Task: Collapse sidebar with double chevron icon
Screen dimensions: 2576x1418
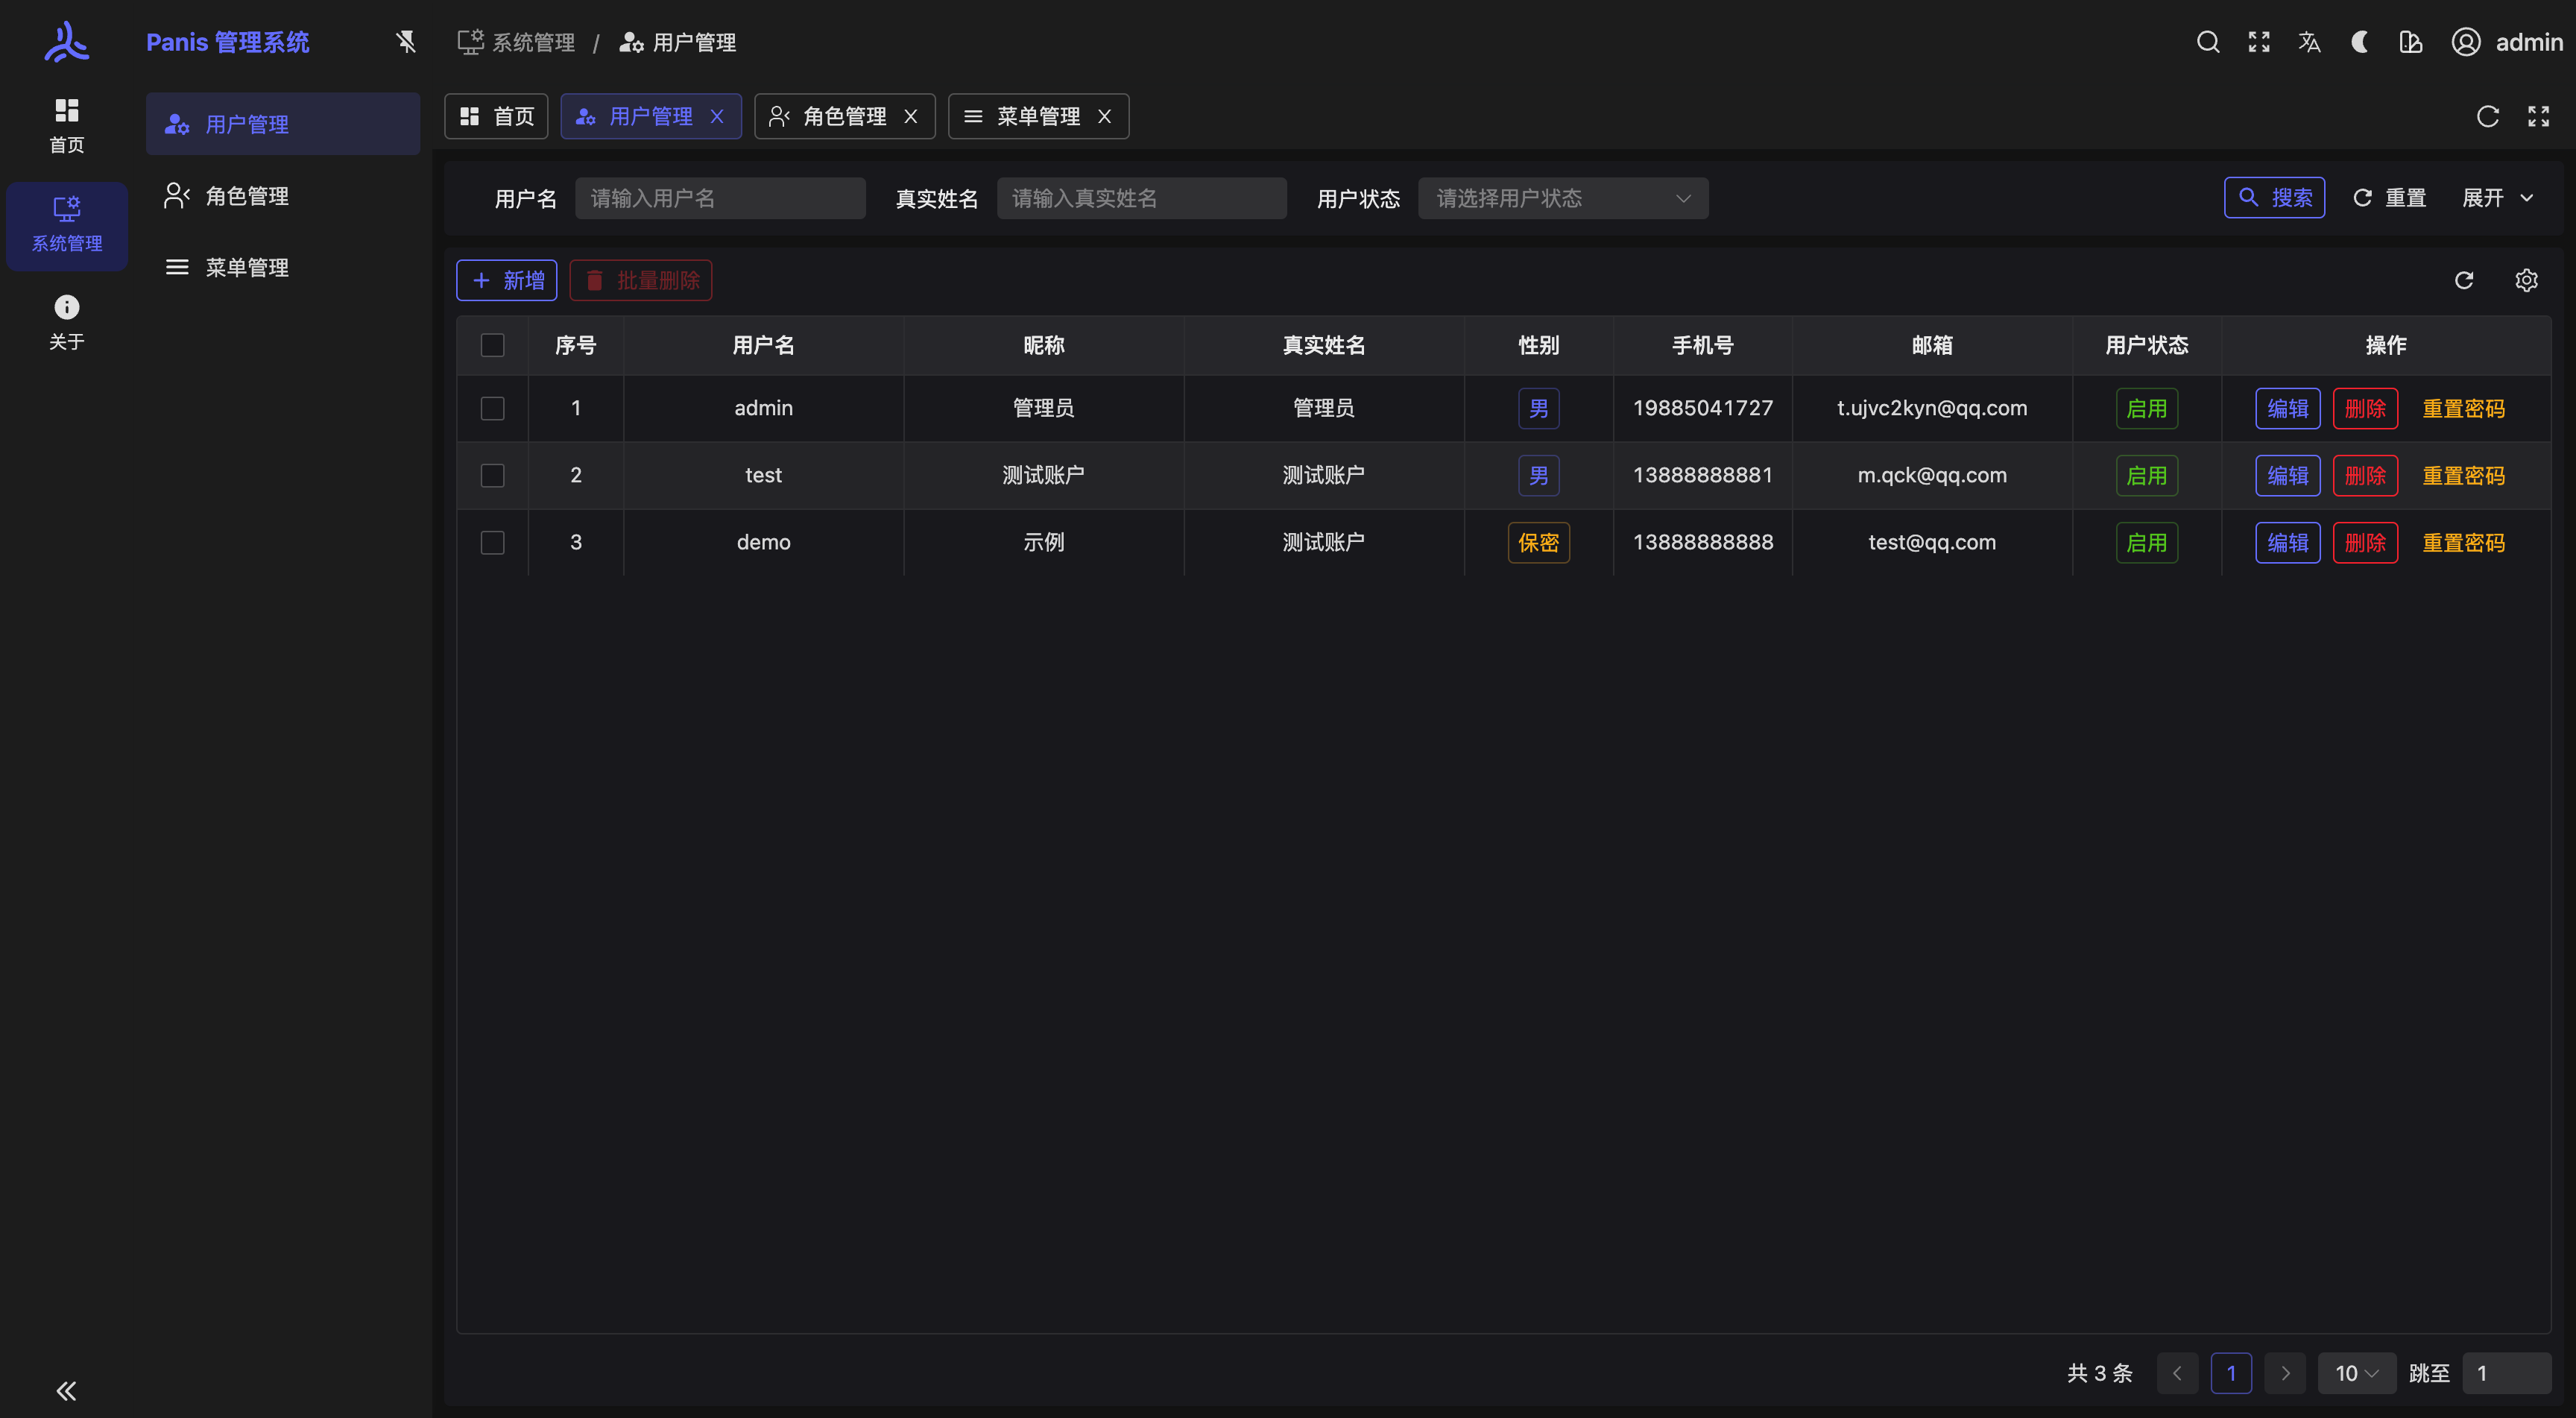Action: coord(66,1390)
